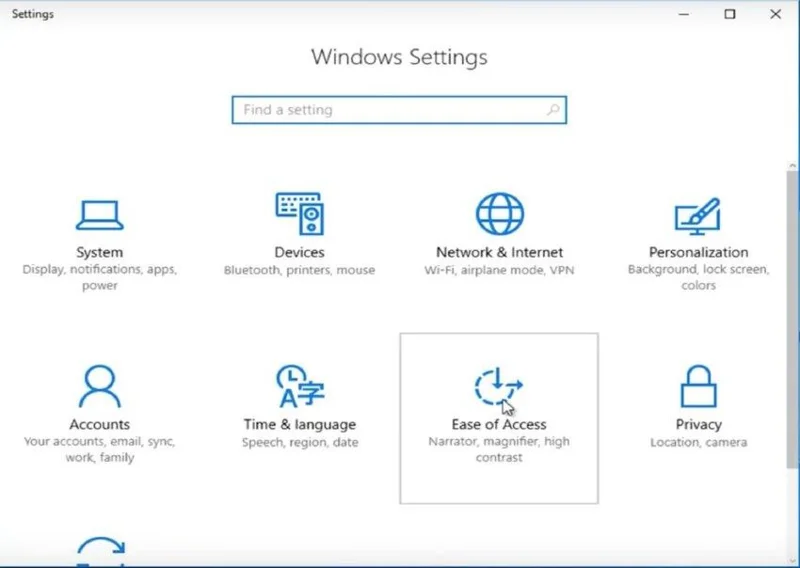Screen dimensions: 800x568
Task: Select the System label
Action: point(99,252)
